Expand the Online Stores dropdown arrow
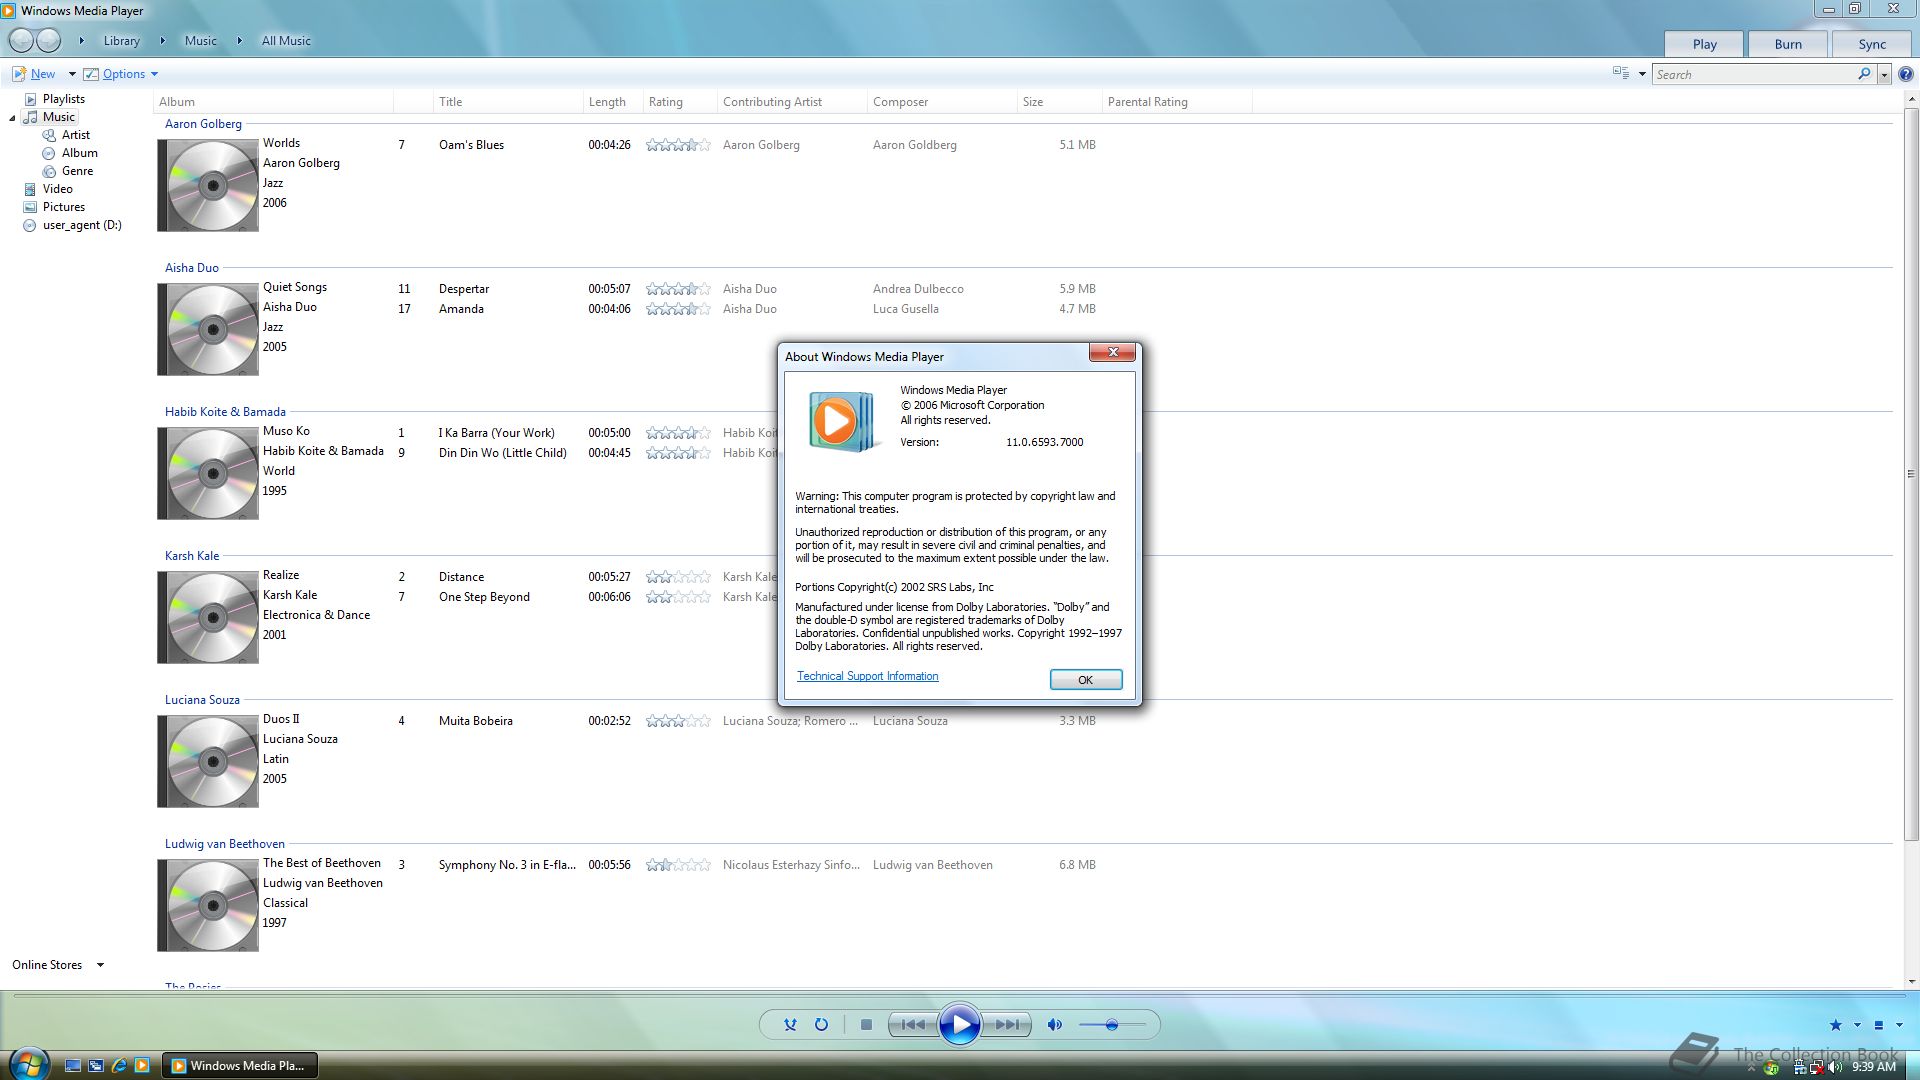This screenshot has height=1080, width=1920. (x=100, y=965)
